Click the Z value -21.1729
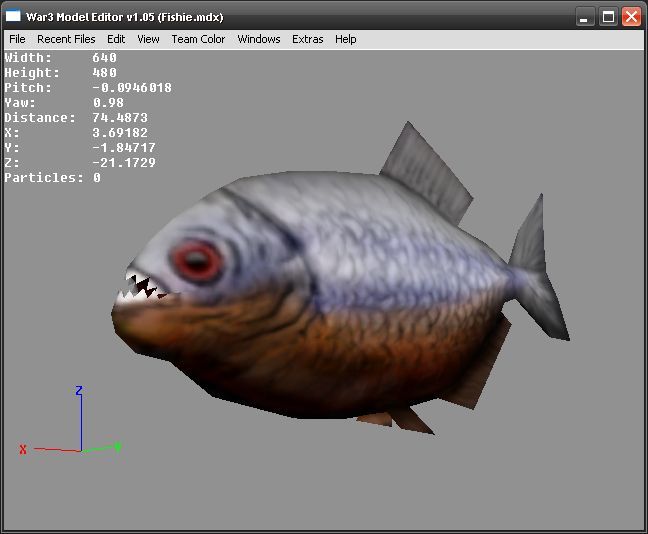The image size is (648, 534). click(124, 163)
